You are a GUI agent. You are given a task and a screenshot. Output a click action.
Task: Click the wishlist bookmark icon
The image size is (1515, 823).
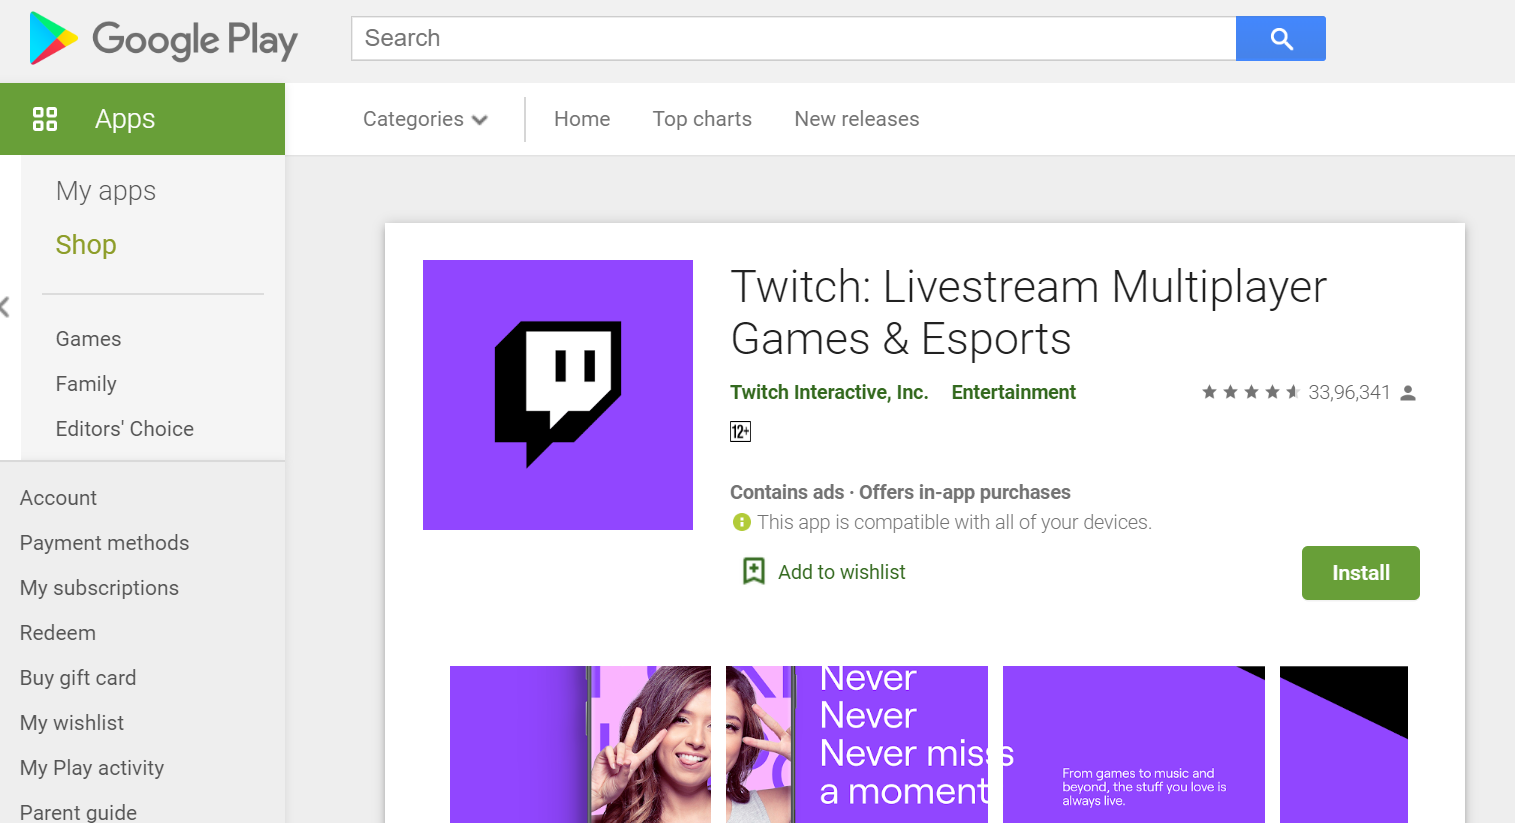[x=753, y=571]
